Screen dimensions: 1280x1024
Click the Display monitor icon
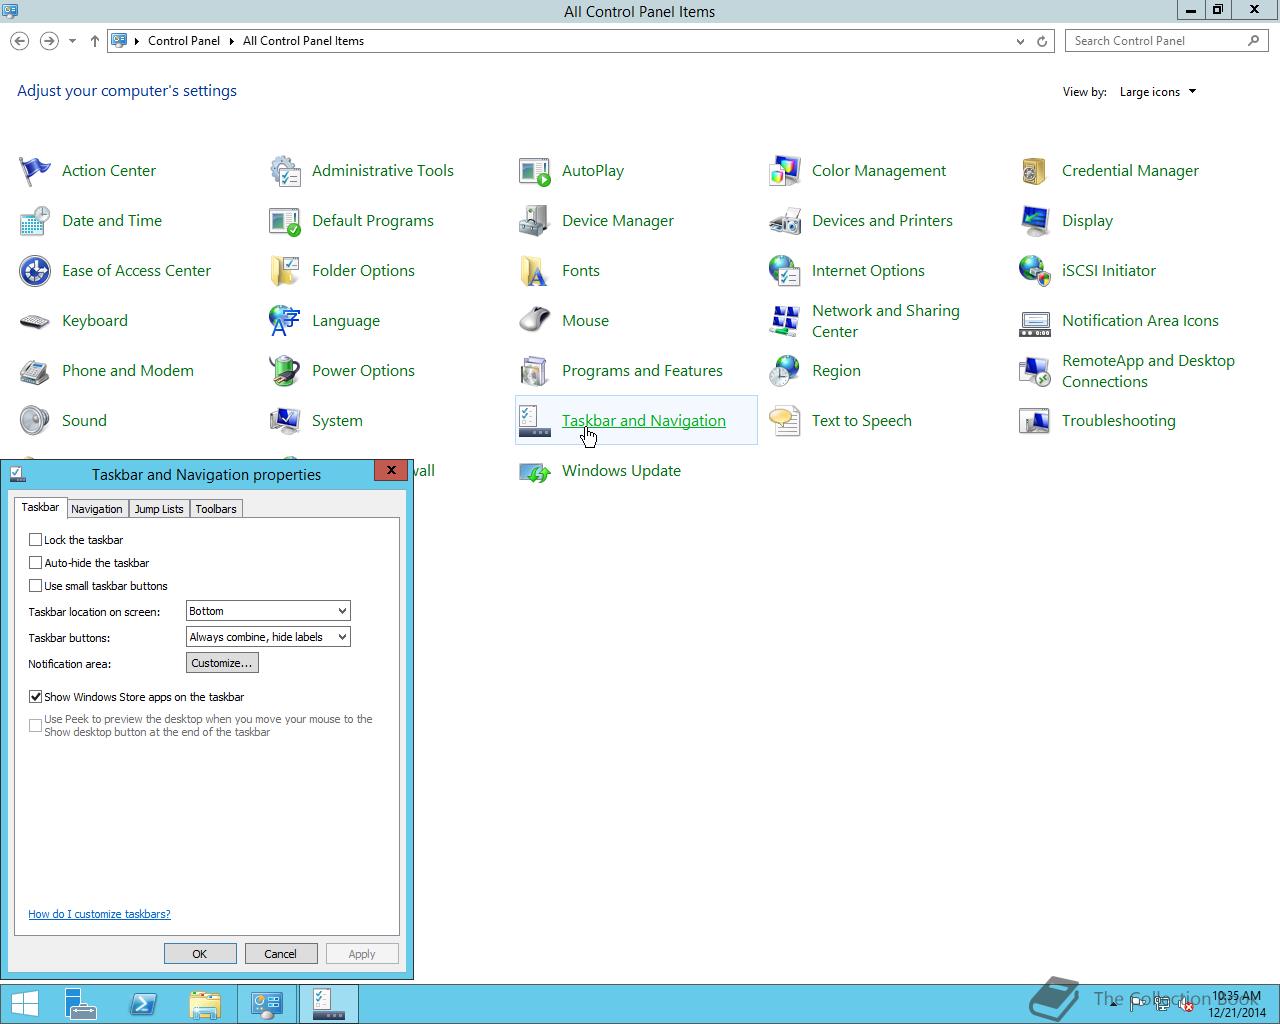pos(1035,221)
